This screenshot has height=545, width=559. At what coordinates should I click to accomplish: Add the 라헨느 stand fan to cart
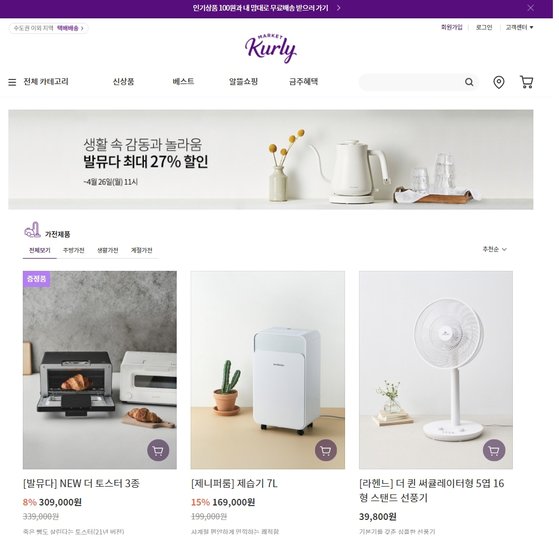(494, 451)
